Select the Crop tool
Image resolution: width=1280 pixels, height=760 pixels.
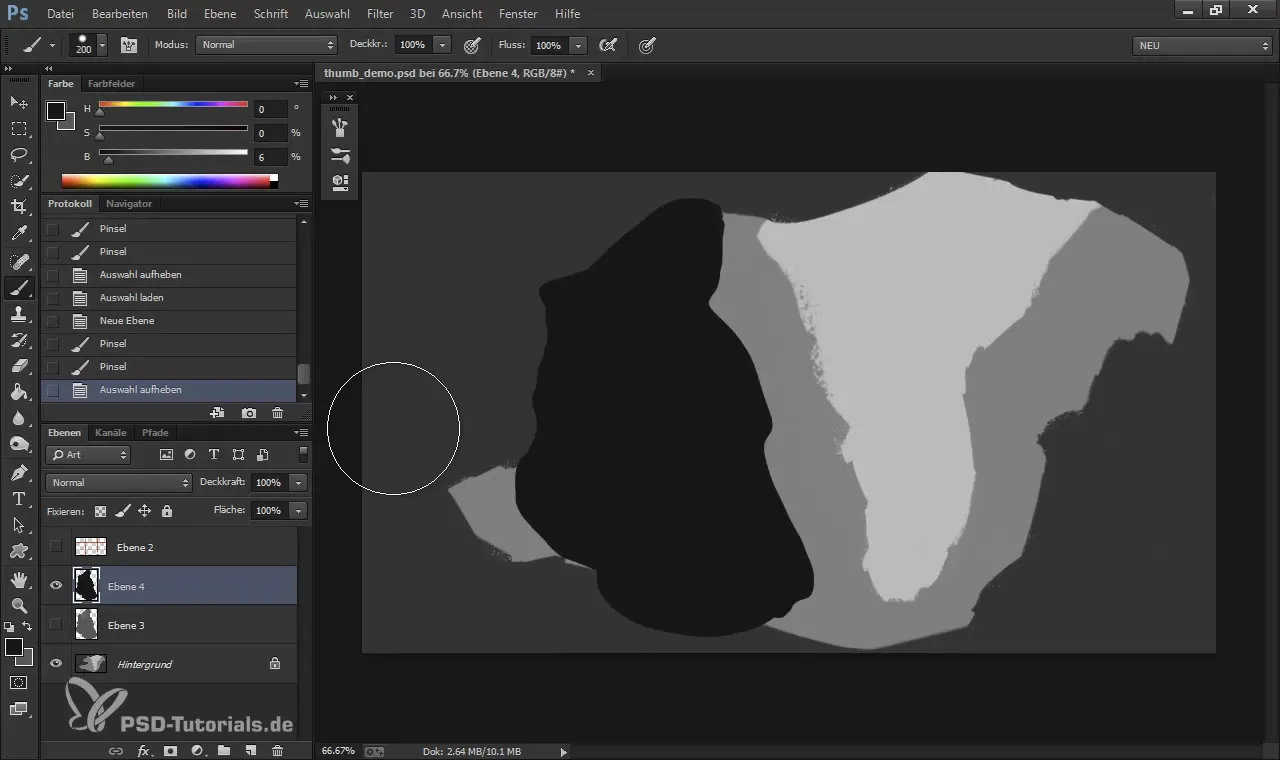click(19, 206)
